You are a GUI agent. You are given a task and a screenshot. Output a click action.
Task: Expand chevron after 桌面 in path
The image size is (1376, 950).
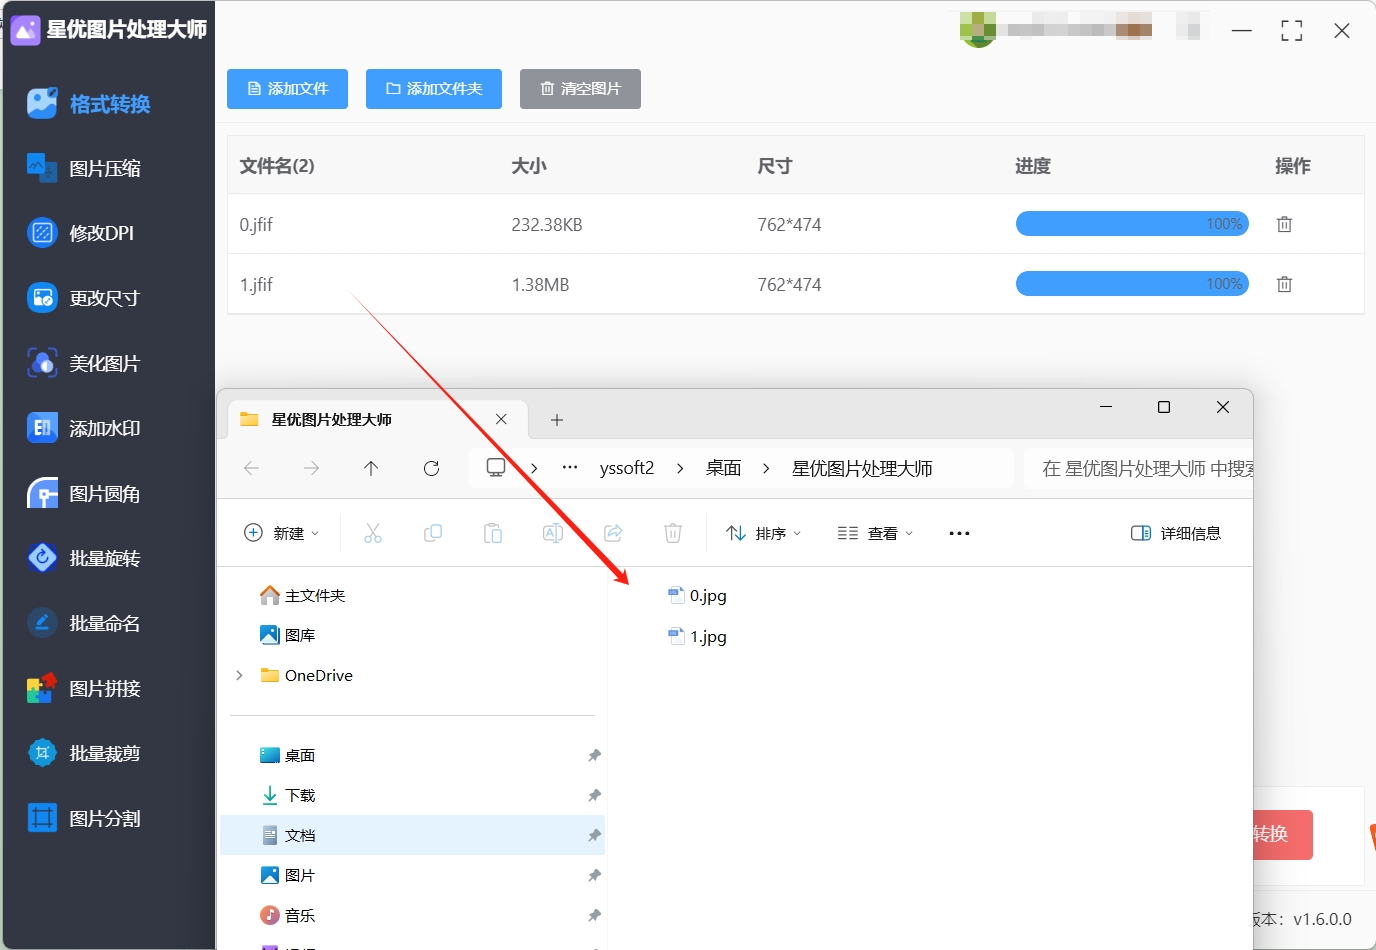point(766,468)
